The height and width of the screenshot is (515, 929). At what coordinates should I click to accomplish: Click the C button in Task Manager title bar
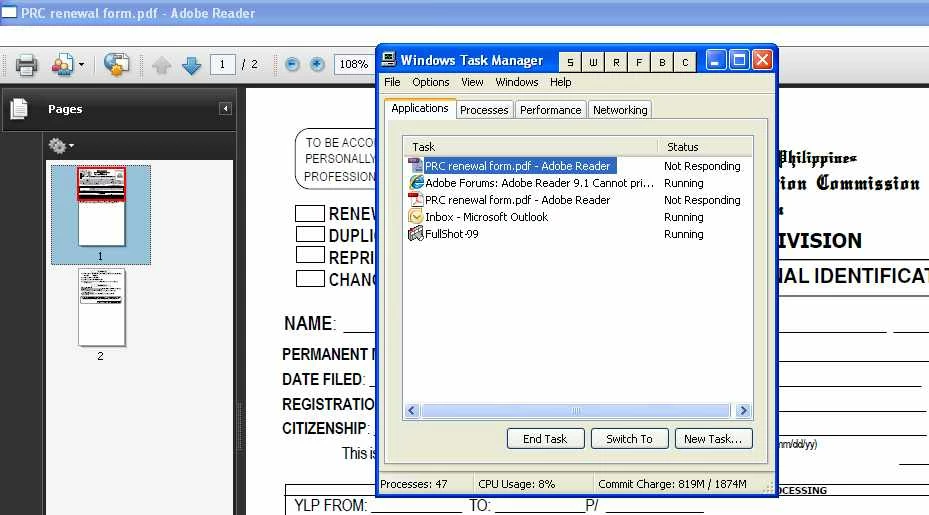(685, 62)
